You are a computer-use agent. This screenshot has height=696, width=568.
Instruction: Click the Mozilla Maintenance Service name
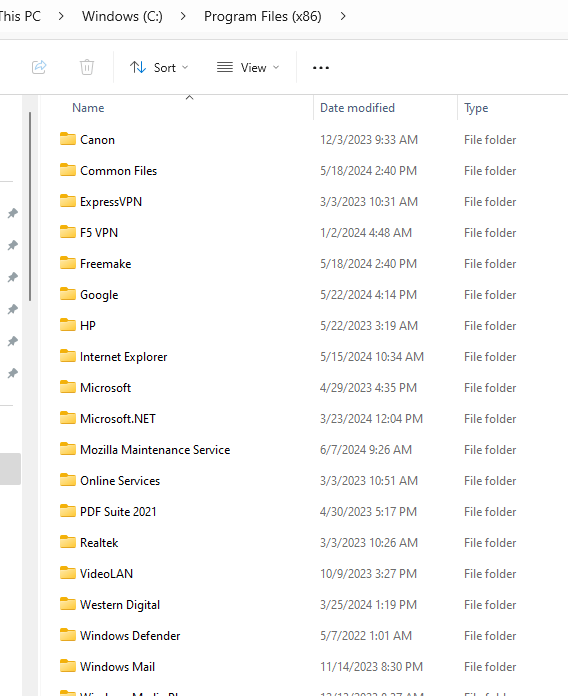(155, 450)
